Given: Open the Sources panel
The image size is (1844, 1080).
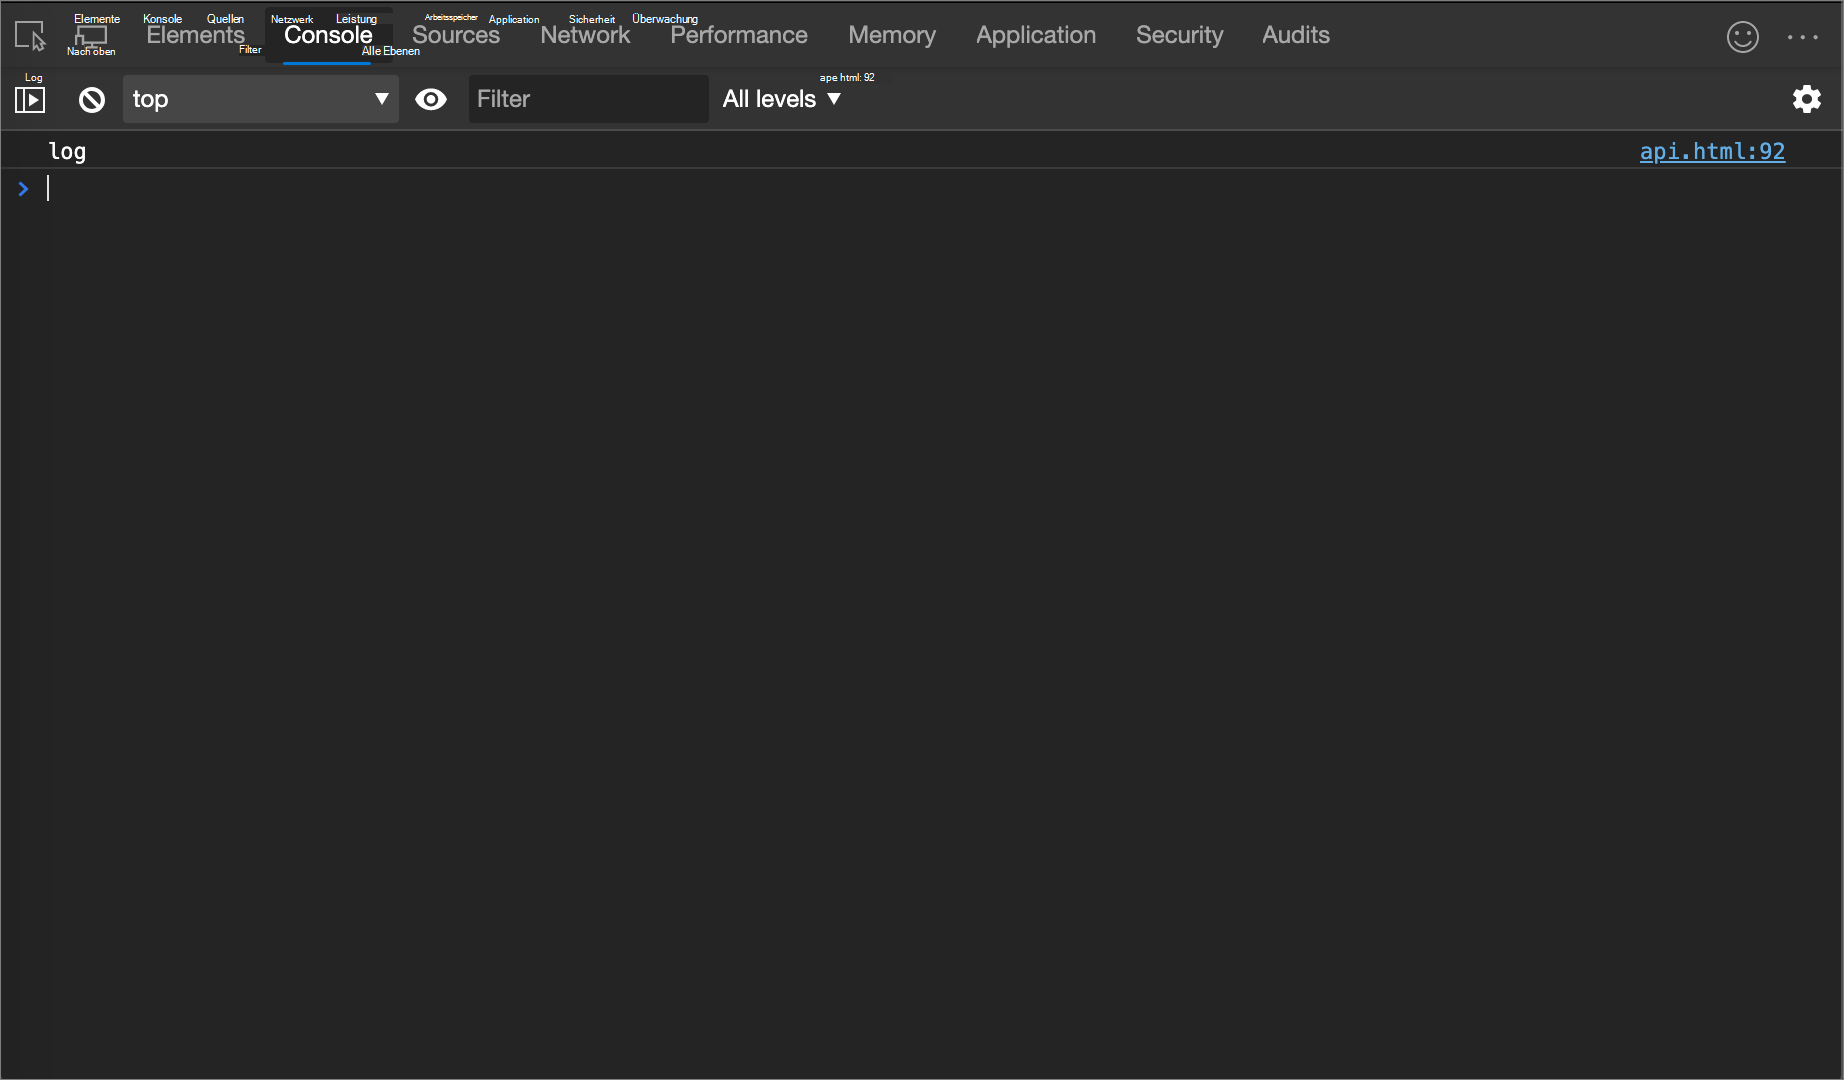Looking at the screenshot, I should 455,35.
